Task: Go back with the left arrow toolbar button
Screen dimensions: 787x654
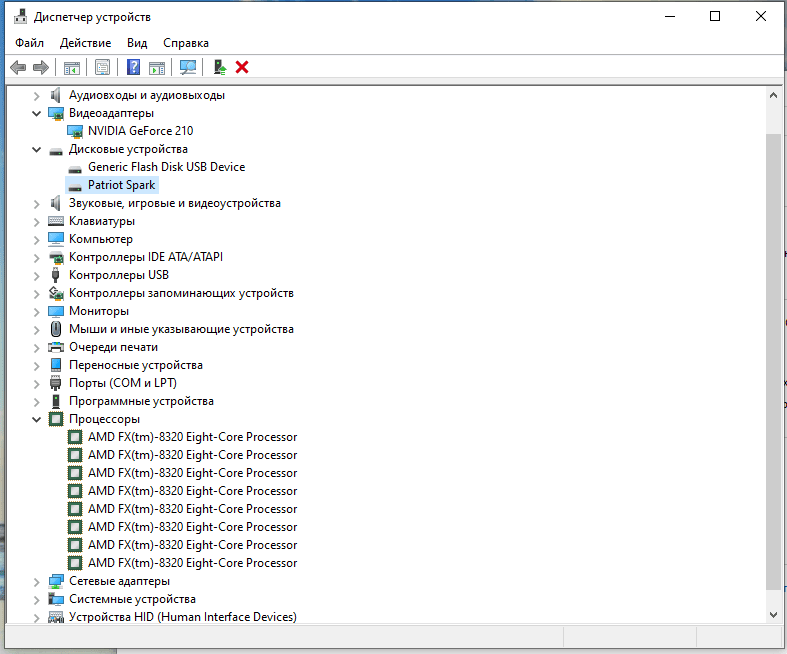Action: 18,67
